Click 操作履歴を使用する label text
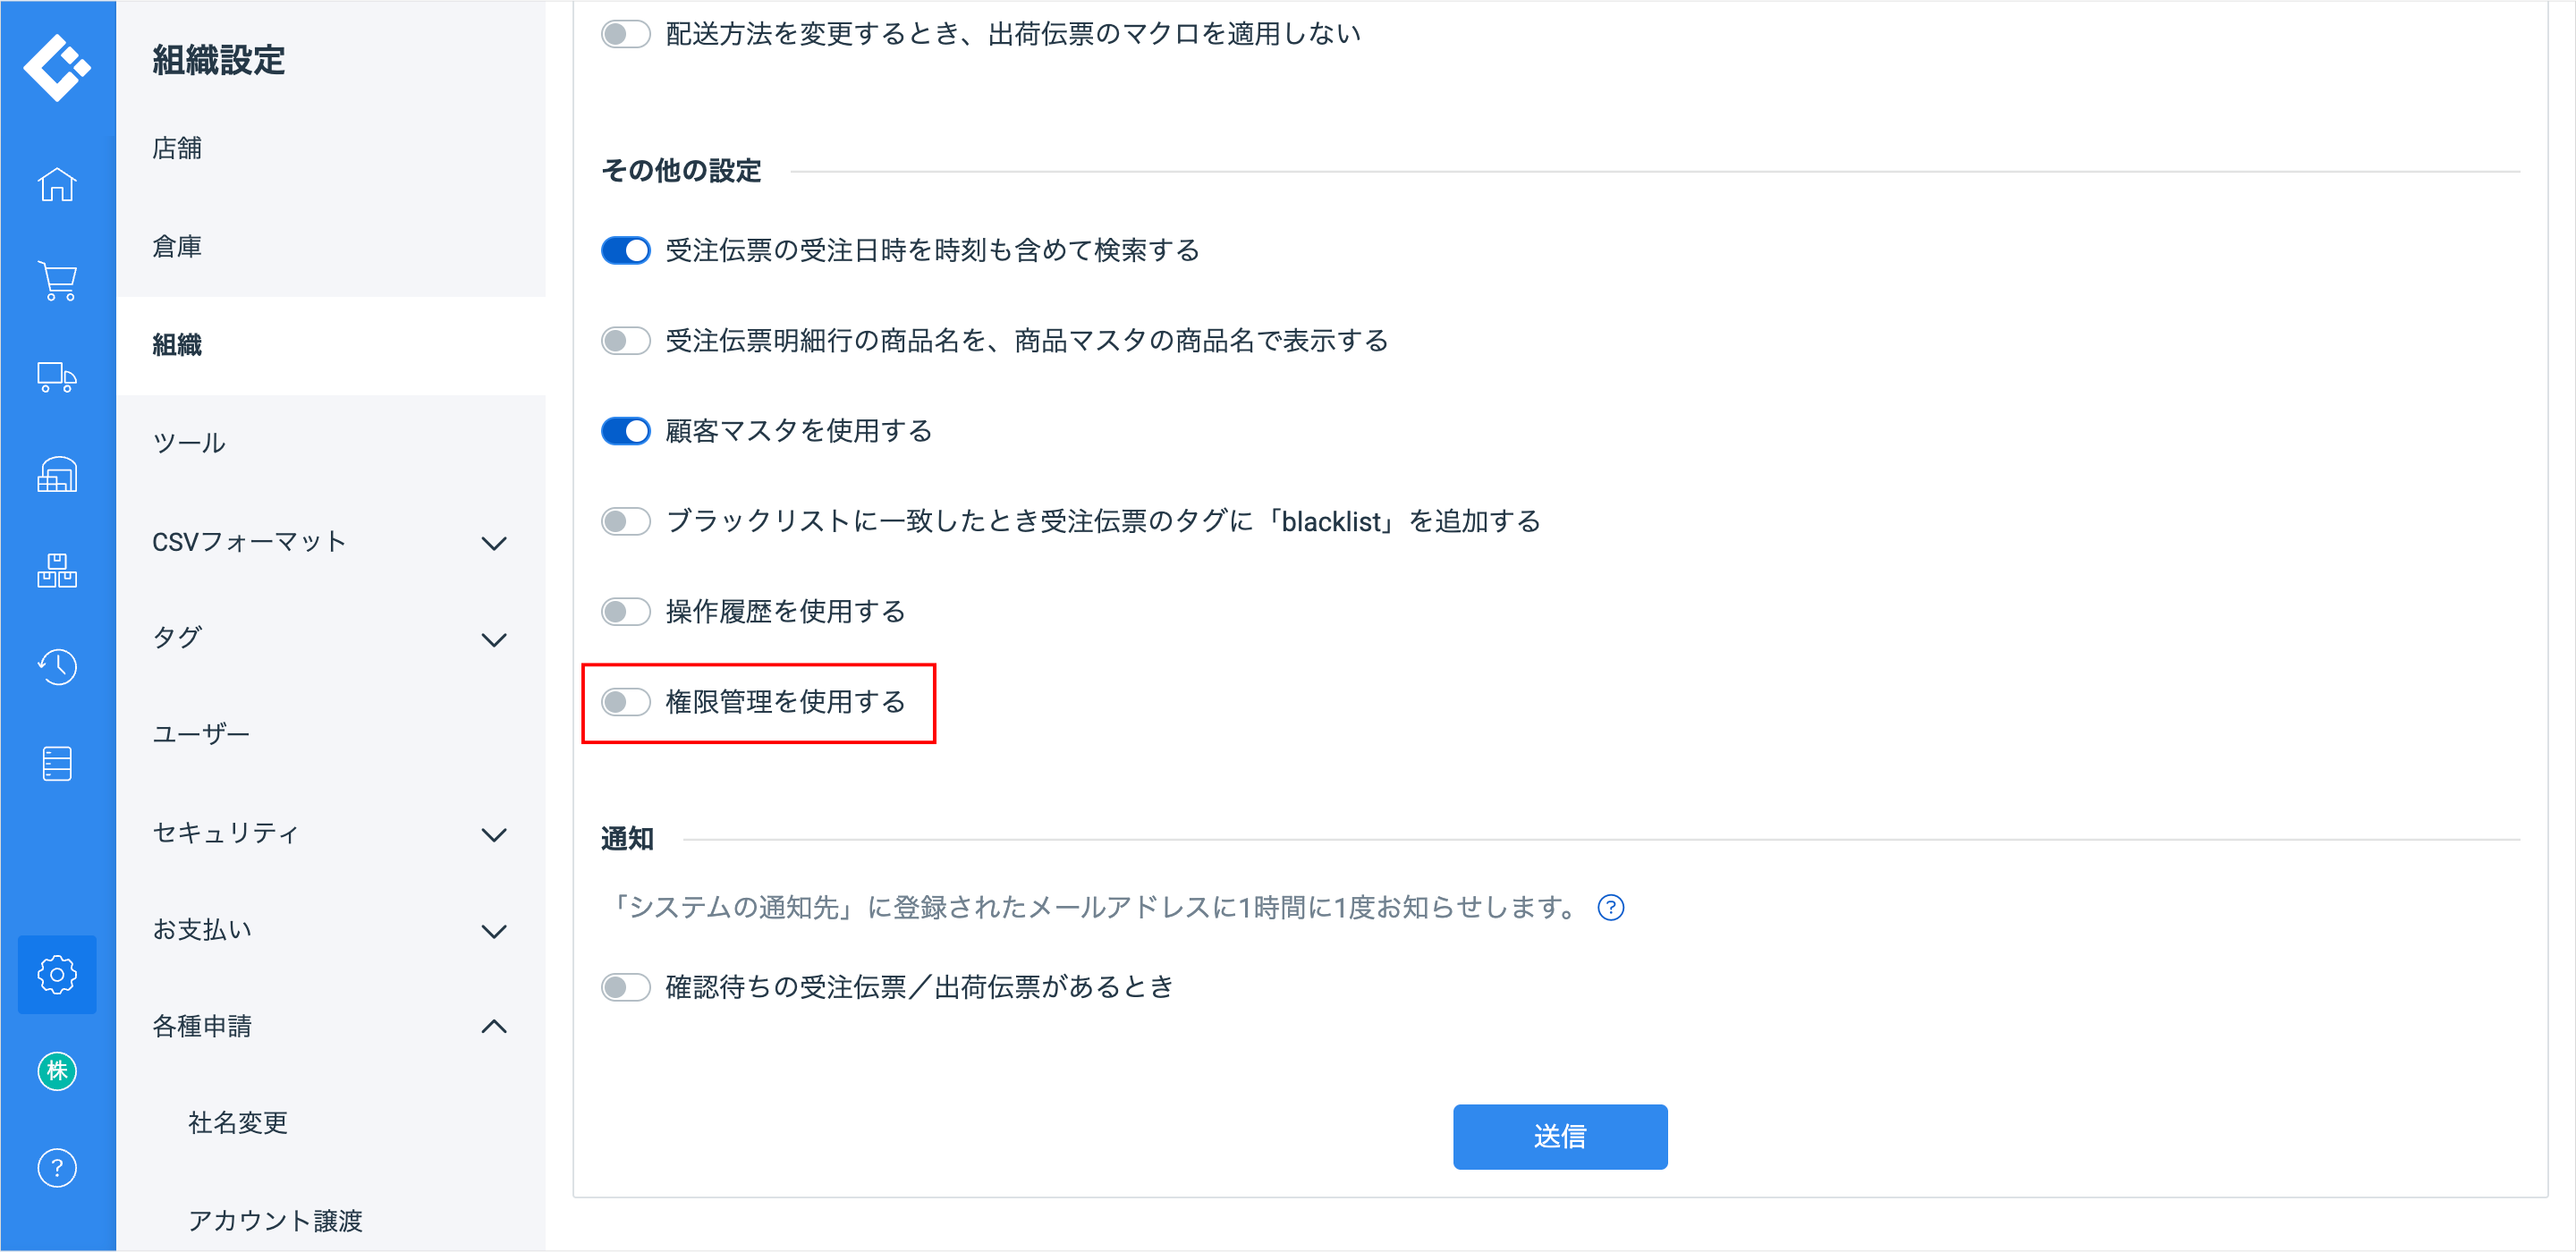The height and width of the screenshot is (1252, 2576). (x=786, y=611)
